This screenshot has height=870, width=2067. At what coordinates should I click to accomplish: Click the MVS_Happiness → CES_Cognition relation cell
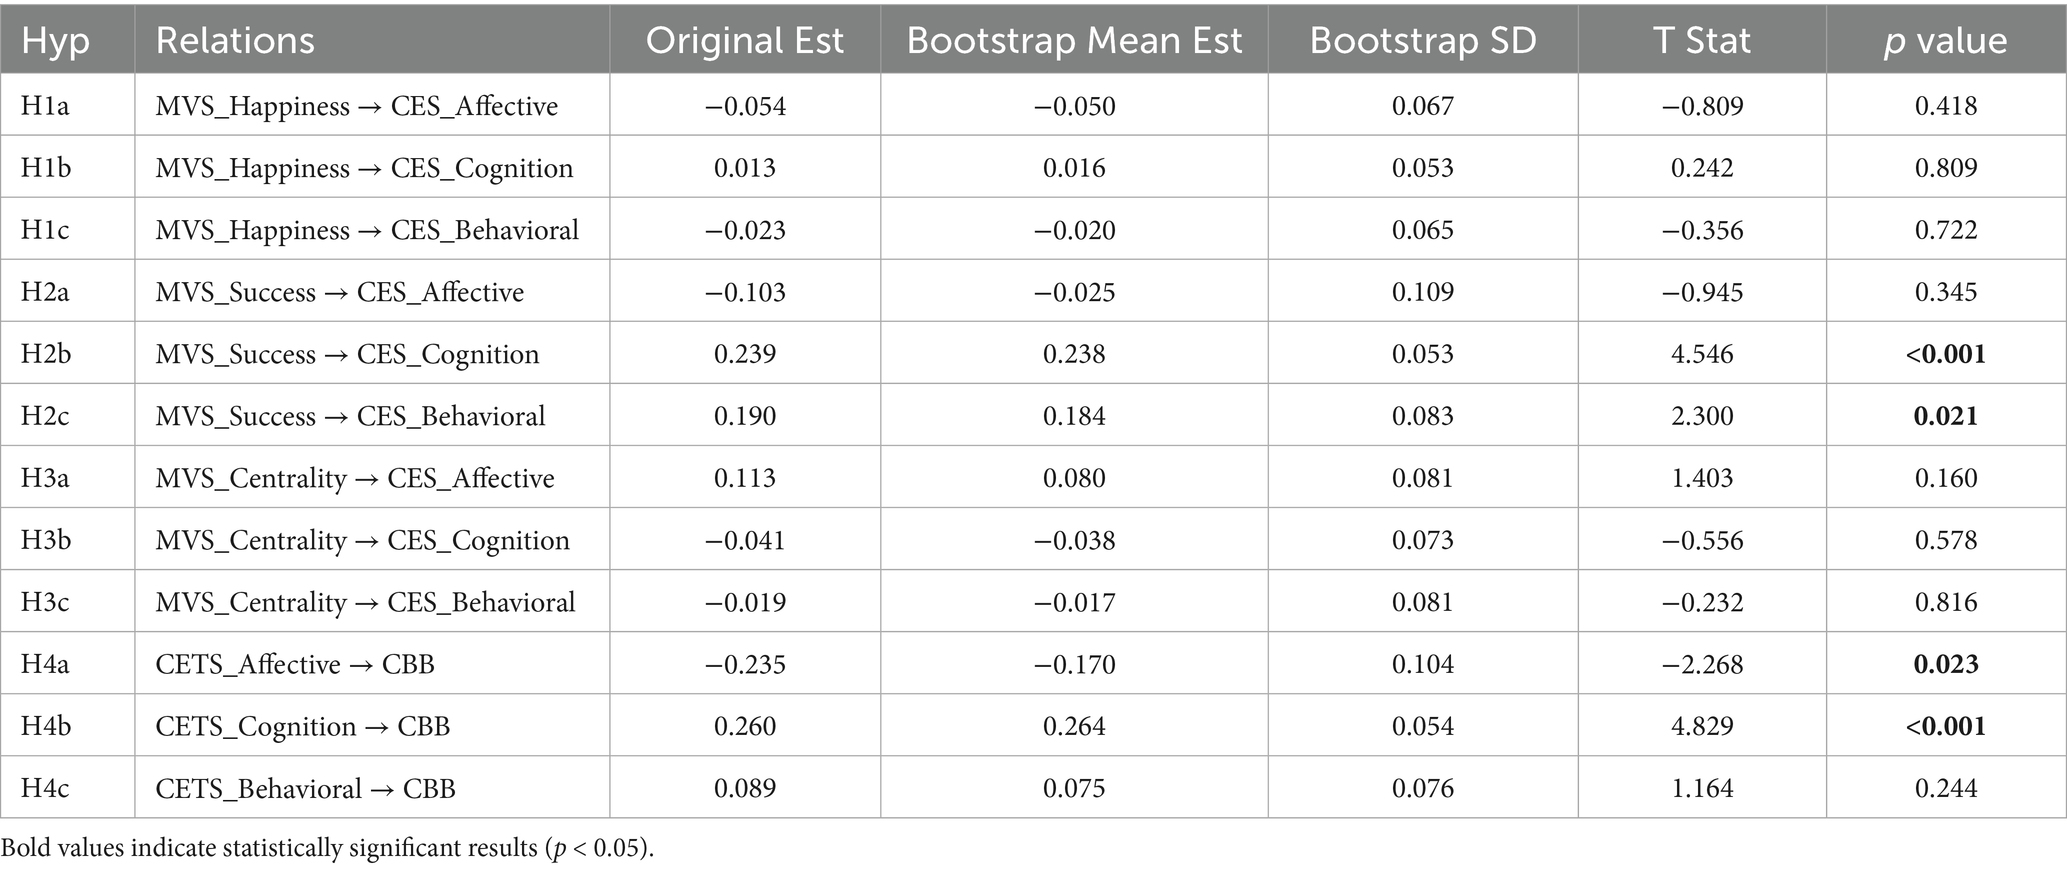coord(364,168)
